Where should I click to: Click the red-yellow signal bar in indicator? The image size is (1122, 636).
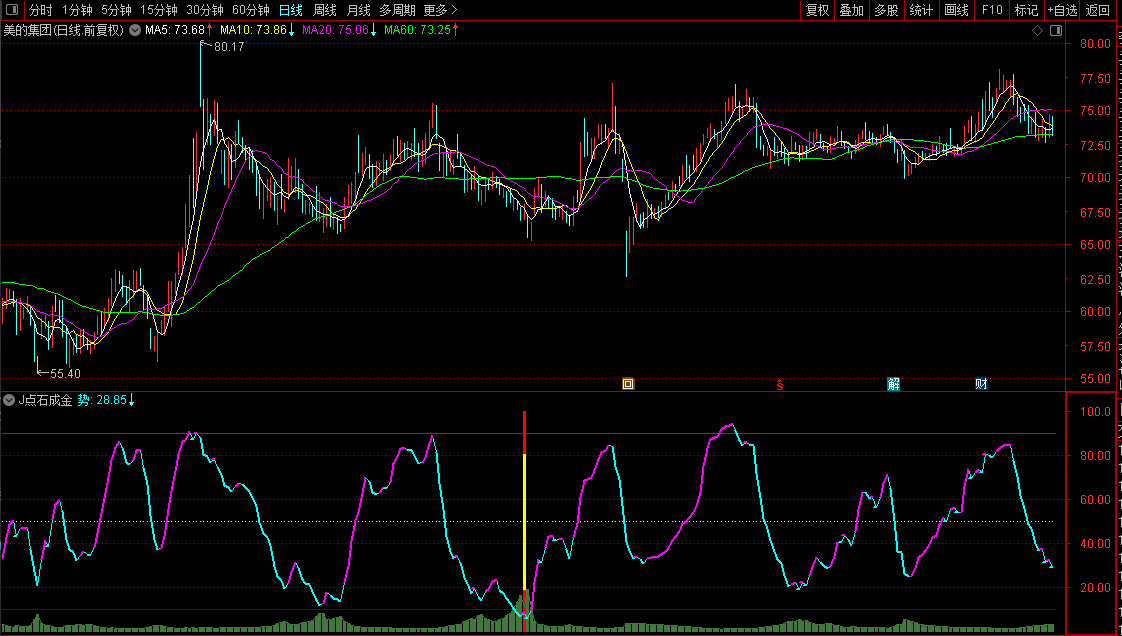click(x=524, y=520)
